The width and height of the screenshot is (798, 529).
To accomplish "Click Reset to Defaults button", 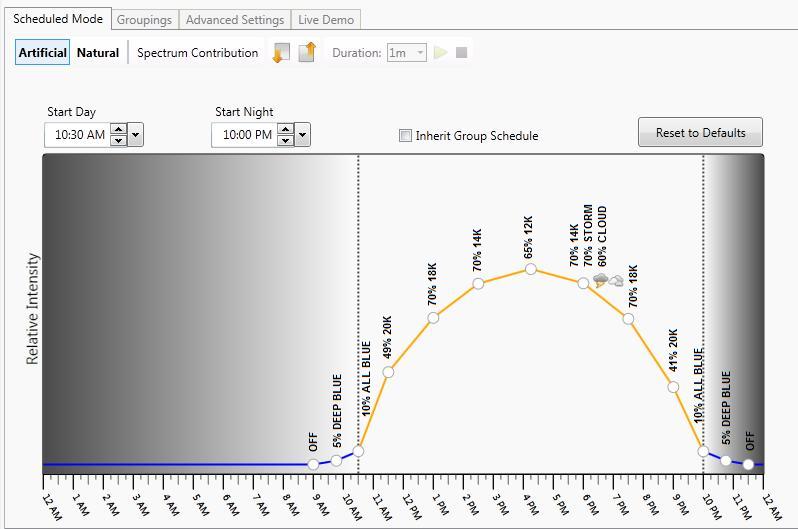I will click(700, 133).
